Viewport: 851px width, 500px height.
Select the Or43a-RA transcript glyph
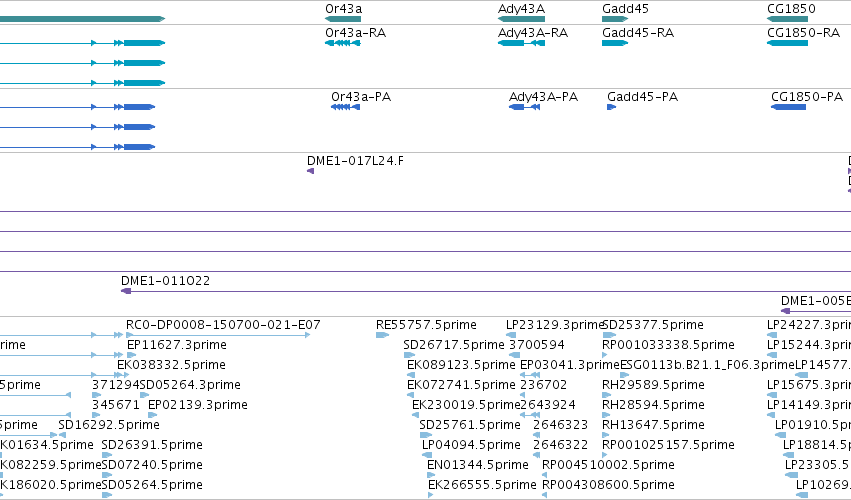[343, 43]
